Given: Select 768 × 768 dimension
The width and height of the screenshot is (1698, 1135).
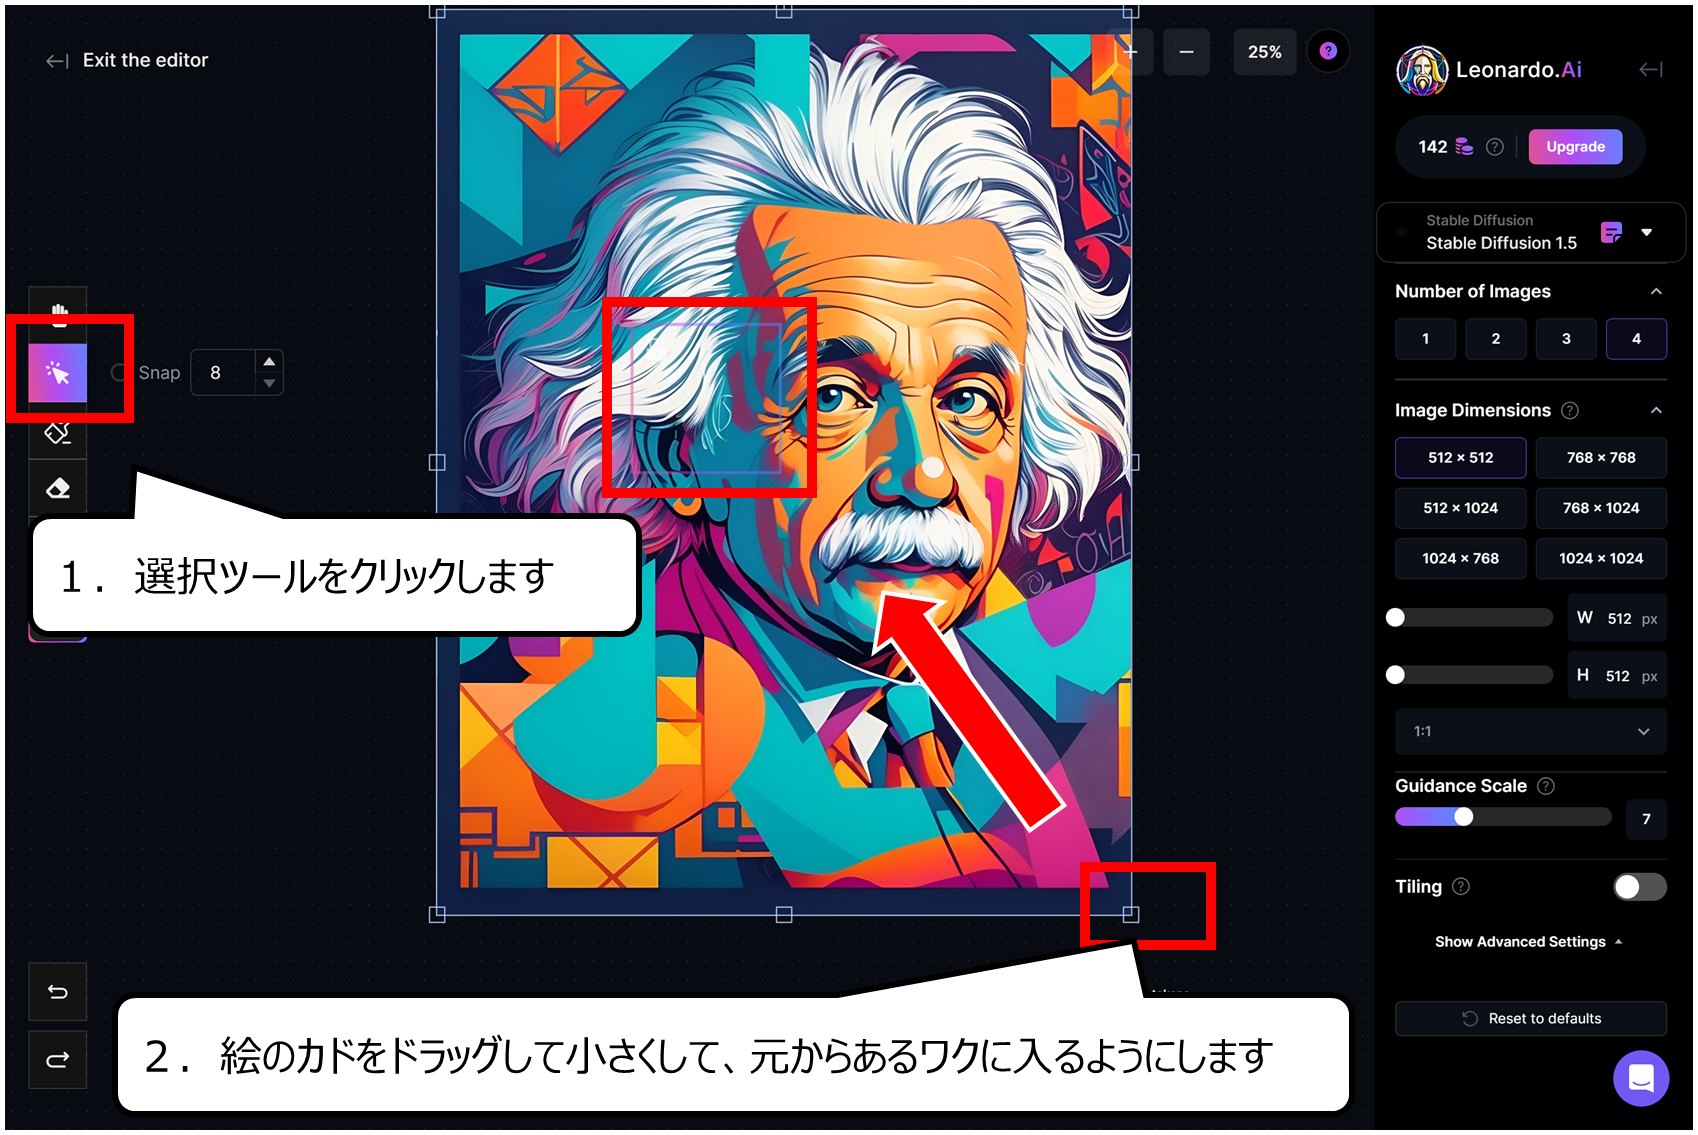Looking at the screenshot, I should click(x=1601, y=458).
